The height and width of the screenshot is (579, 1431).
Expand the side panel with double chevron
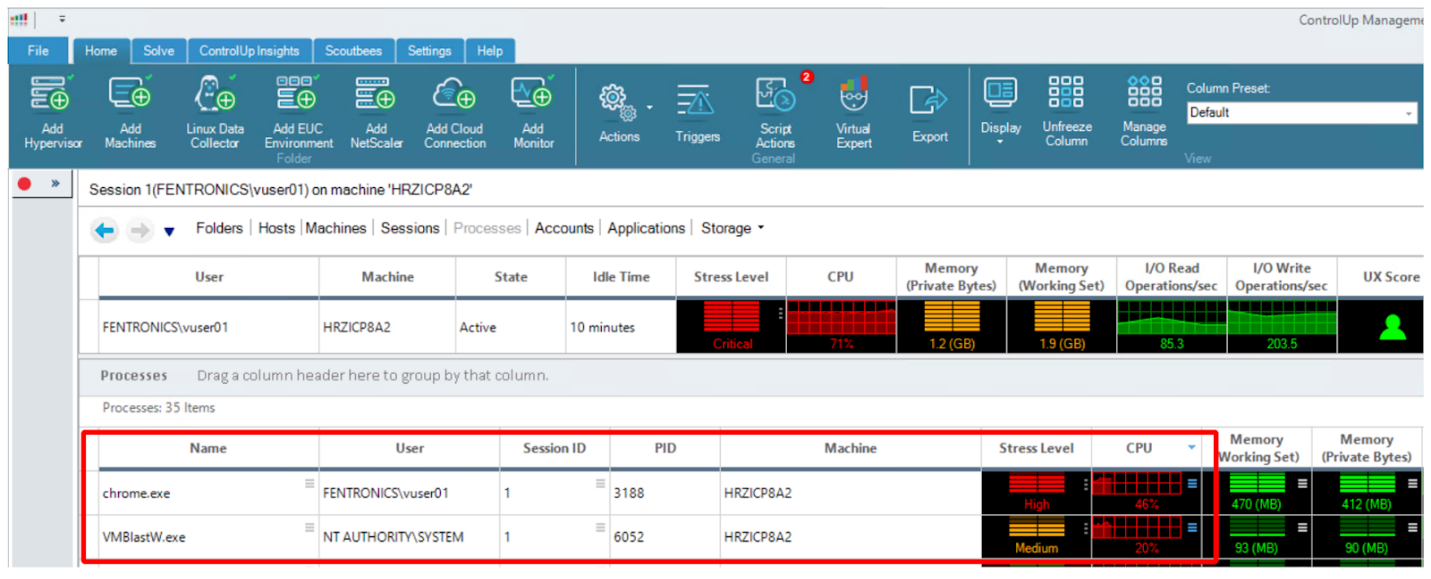55,184
